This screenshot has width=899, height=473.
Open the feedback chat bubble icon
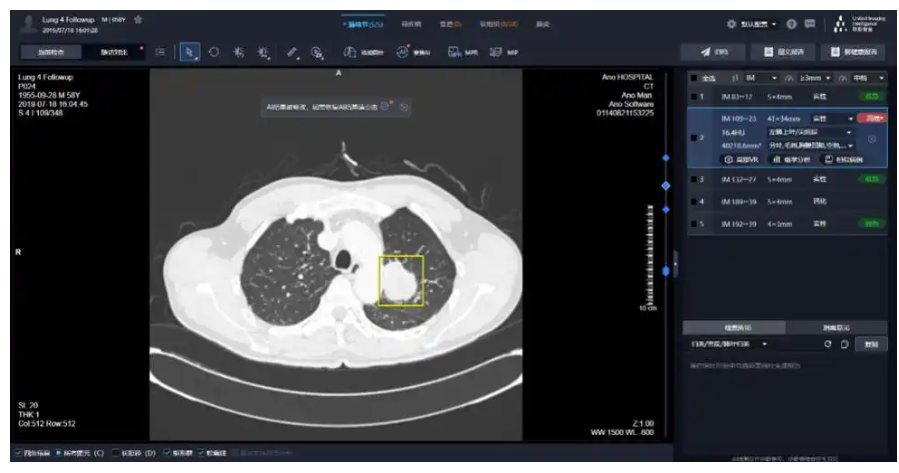(810, 24)
